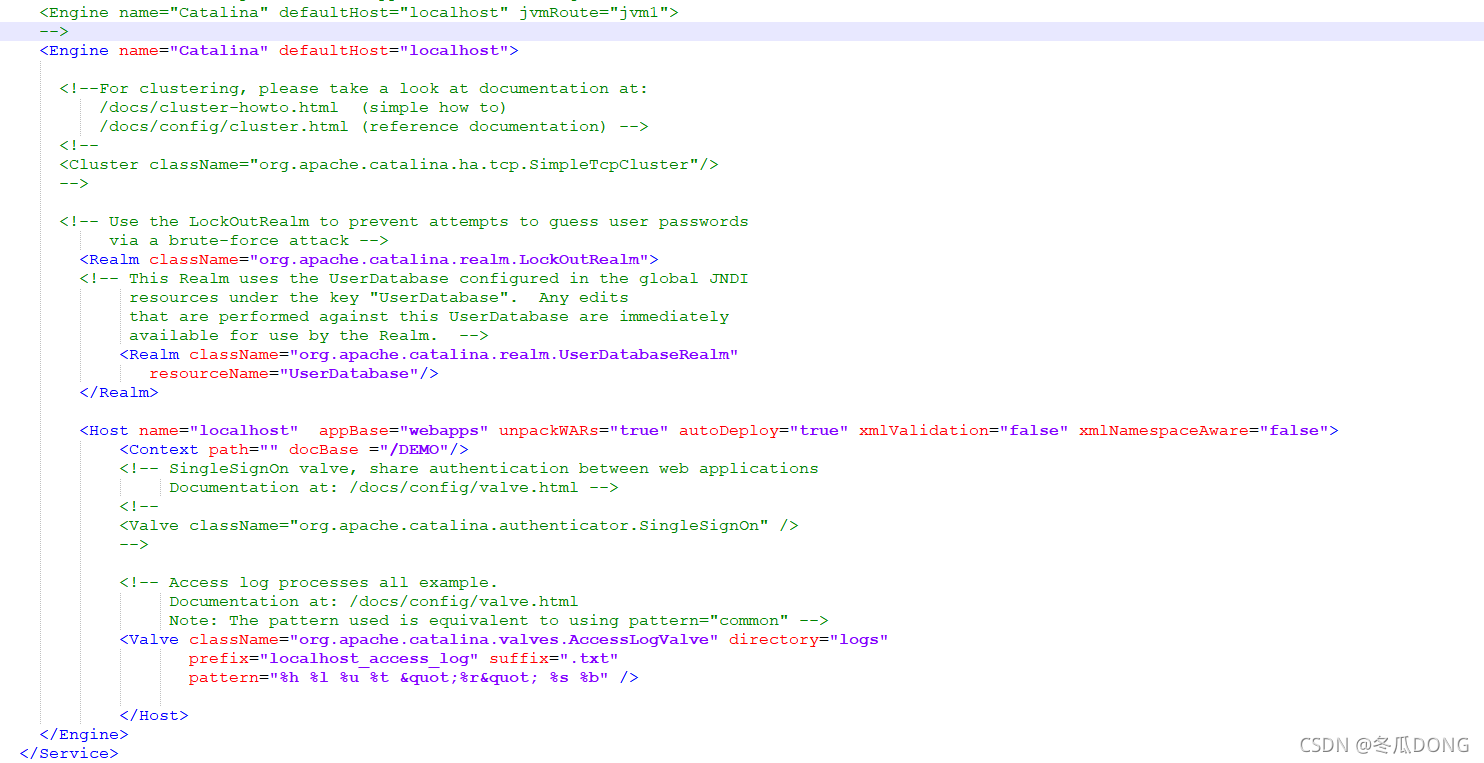
Task: Click the xmlNamespaceAware="false" attribute
Action: tap(1203, 430)
